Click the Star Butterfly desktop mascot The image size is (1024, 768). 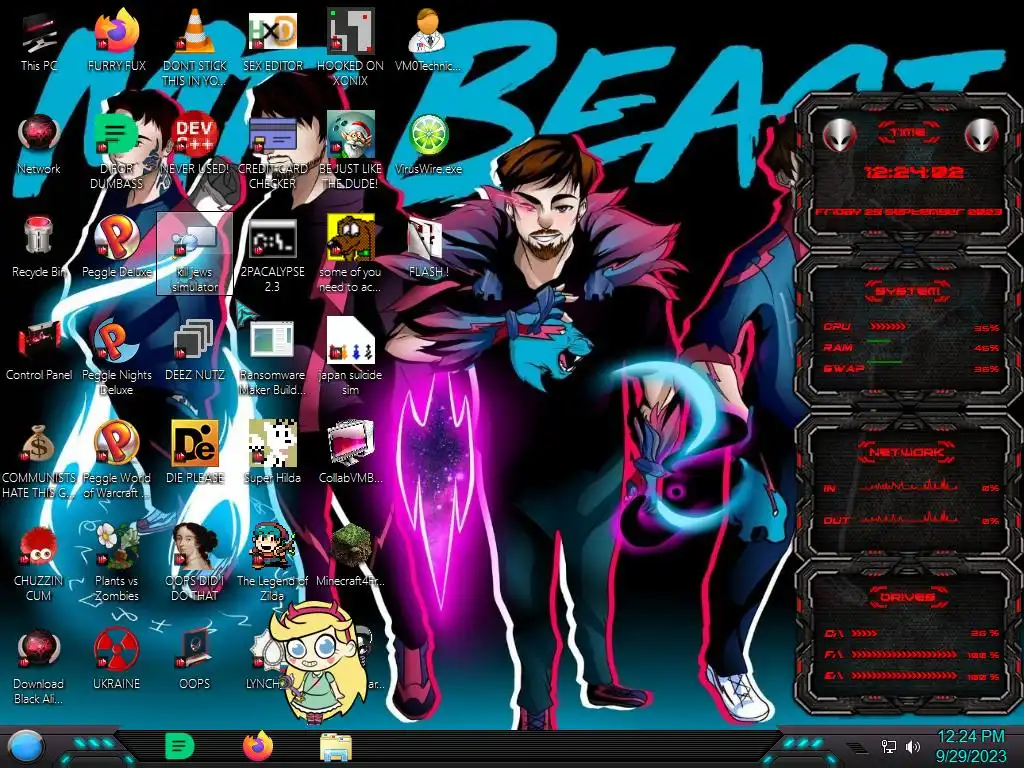point(317,661)
